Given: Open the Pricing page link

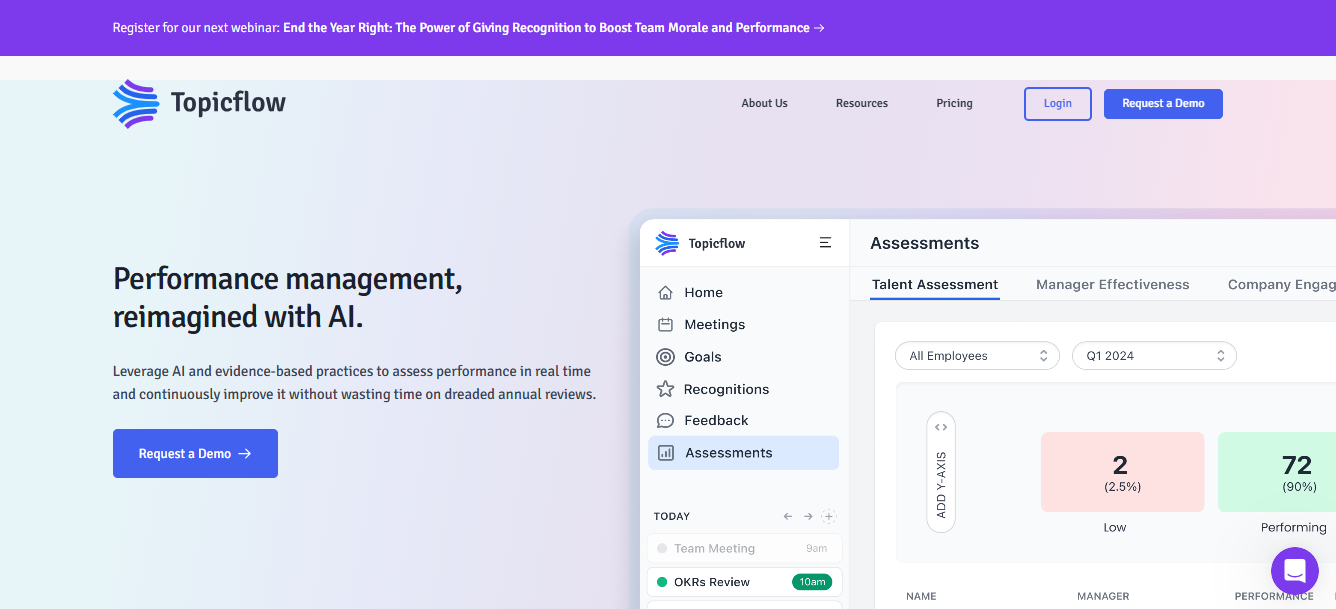Looking at the screenshot, I should click(x=954, y=103).
